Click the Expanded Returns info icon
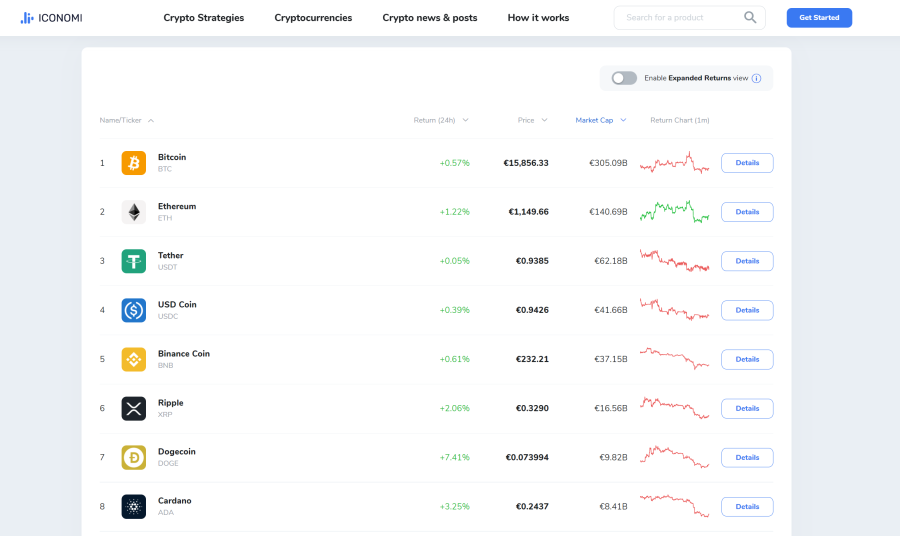 [x=757, y=78]
